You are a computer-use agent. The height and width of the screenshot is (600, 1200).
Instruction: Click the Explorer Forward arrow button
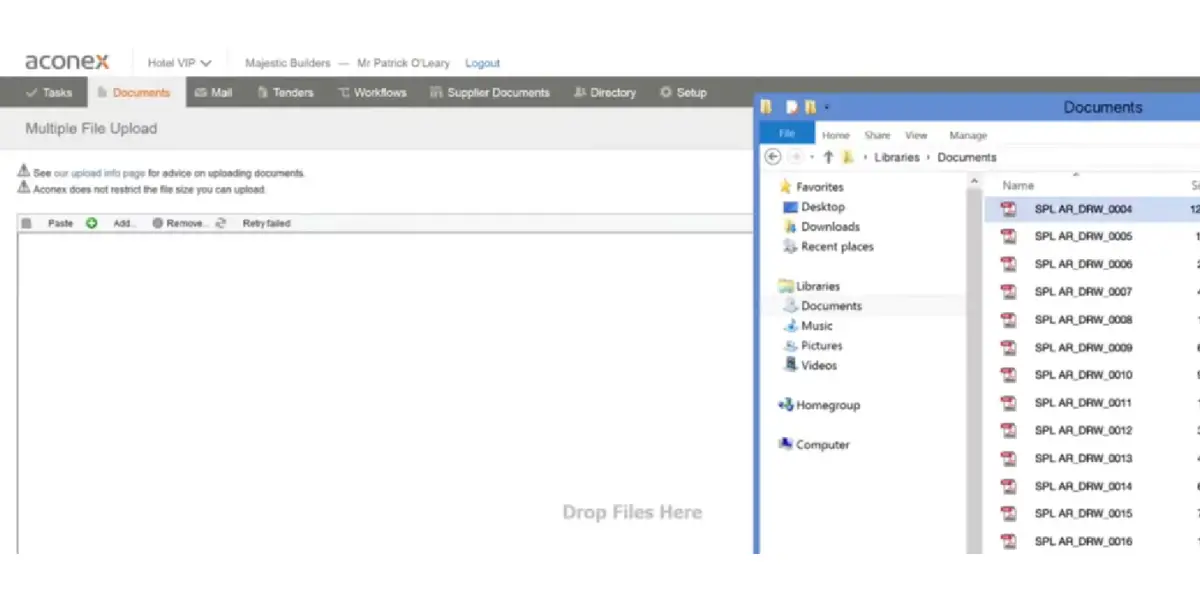[x=796, y=157]
